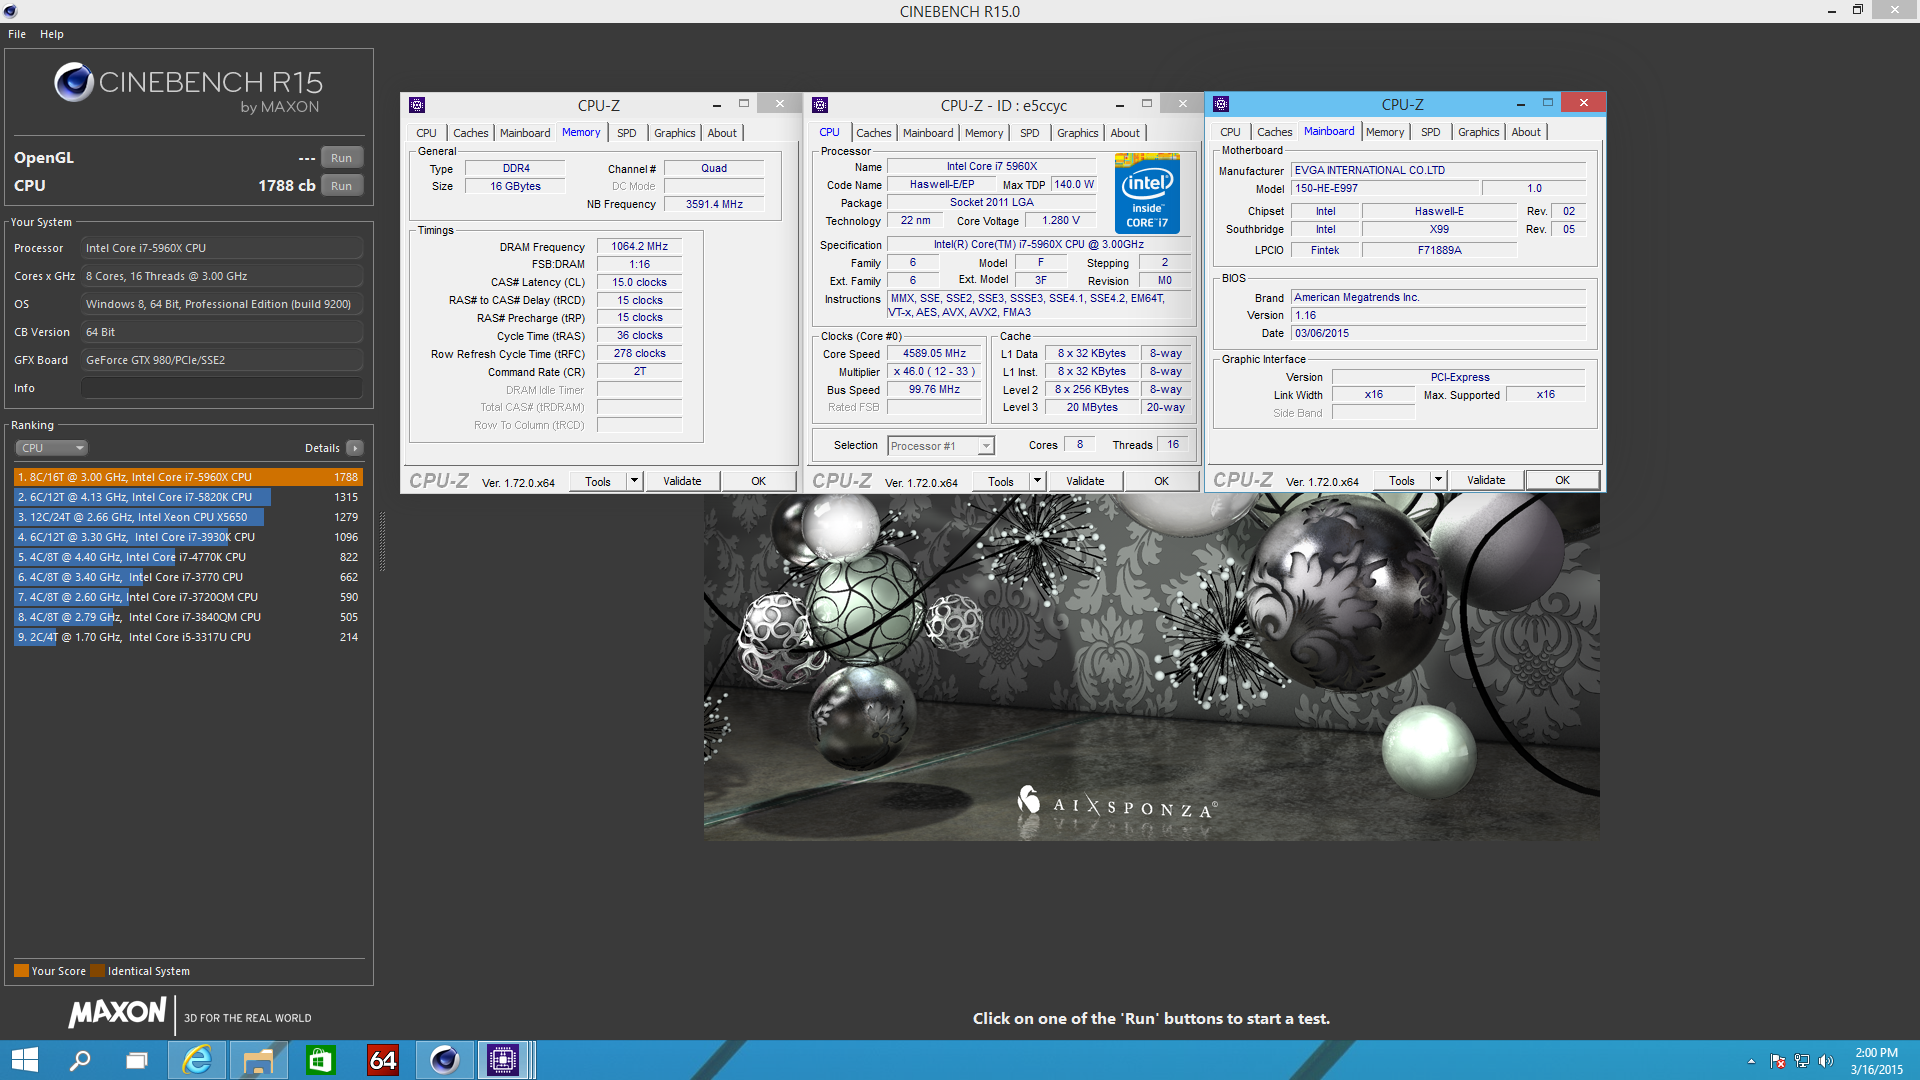Open the network tray icon

coord(1802,1061)
